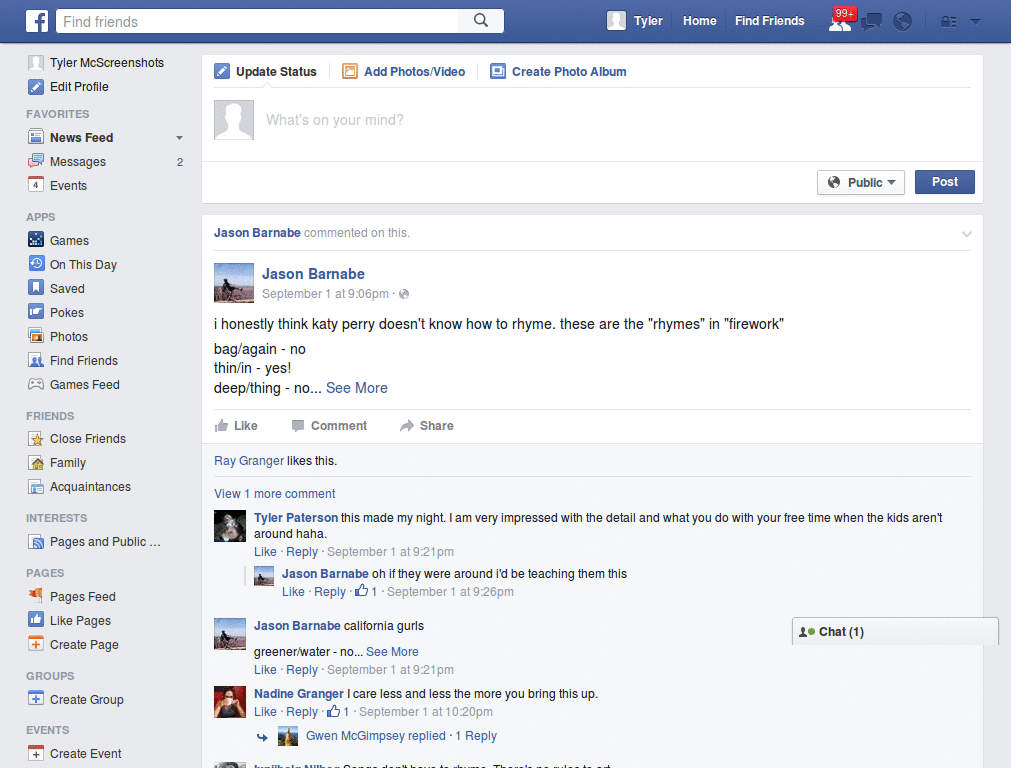Expand See More on california gurls comment
Viewport: 1024px width, 768px height.
392,652
